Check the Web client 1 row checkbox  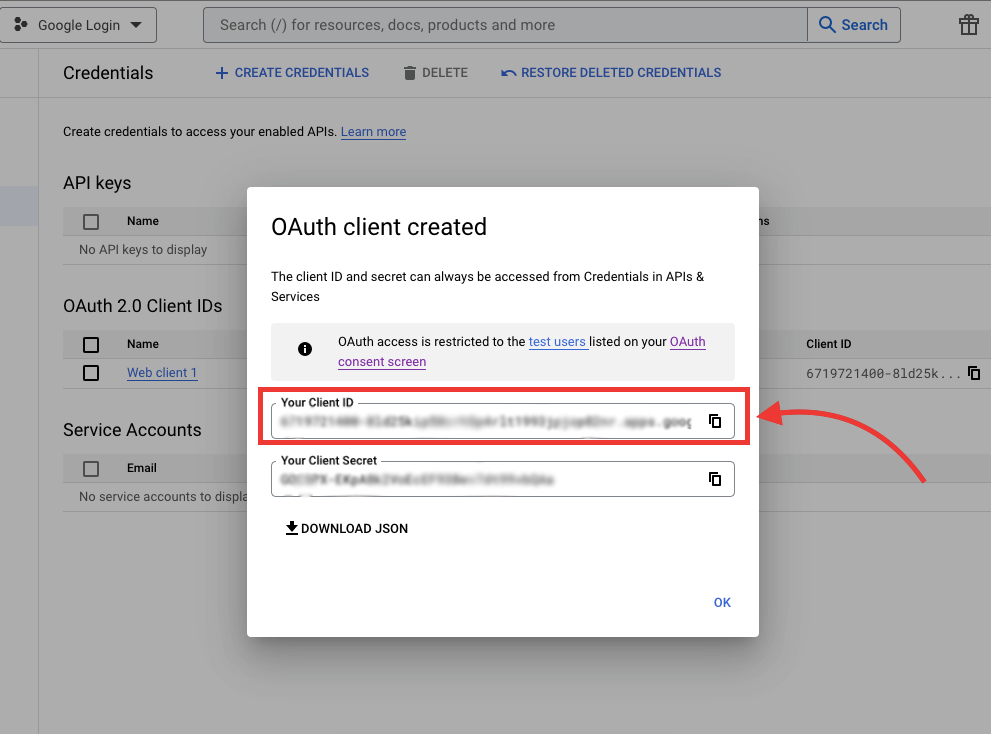point(91,373)
